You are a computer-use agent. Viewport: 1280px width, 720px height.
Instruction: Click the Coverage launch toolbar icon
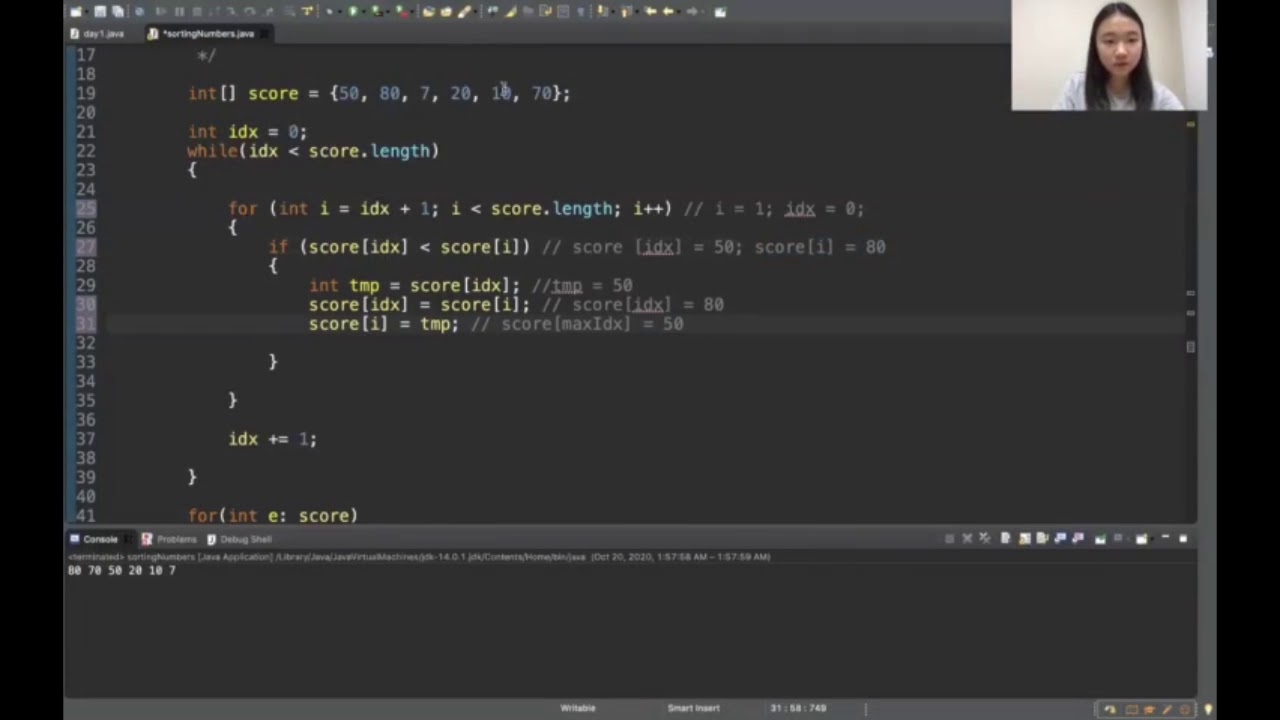pyautogui.click(x=377, y=12)
